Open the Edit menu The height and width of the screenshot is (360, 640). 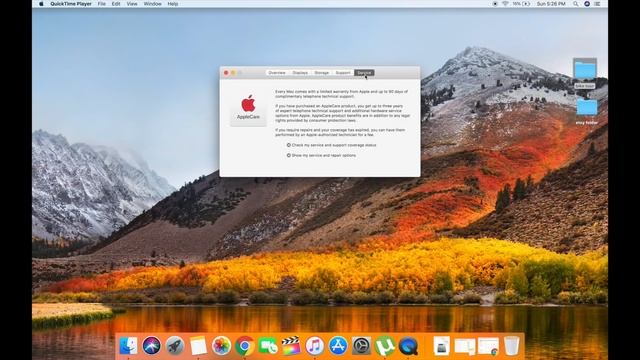[x=116, y=4]
